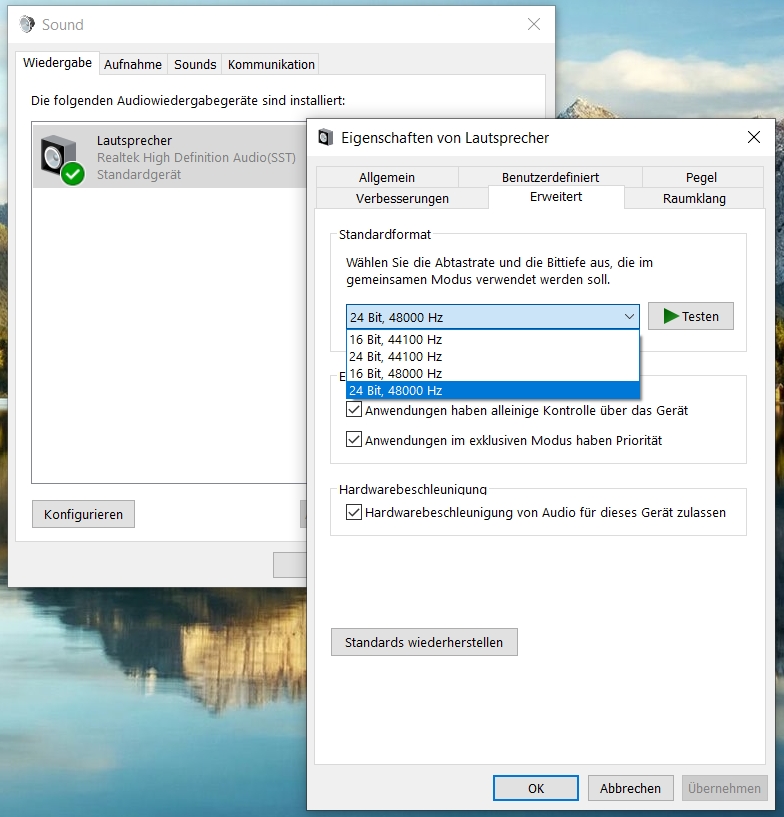
Task: Select the Lautsprecher device list entry
Action: coord(170,157)
